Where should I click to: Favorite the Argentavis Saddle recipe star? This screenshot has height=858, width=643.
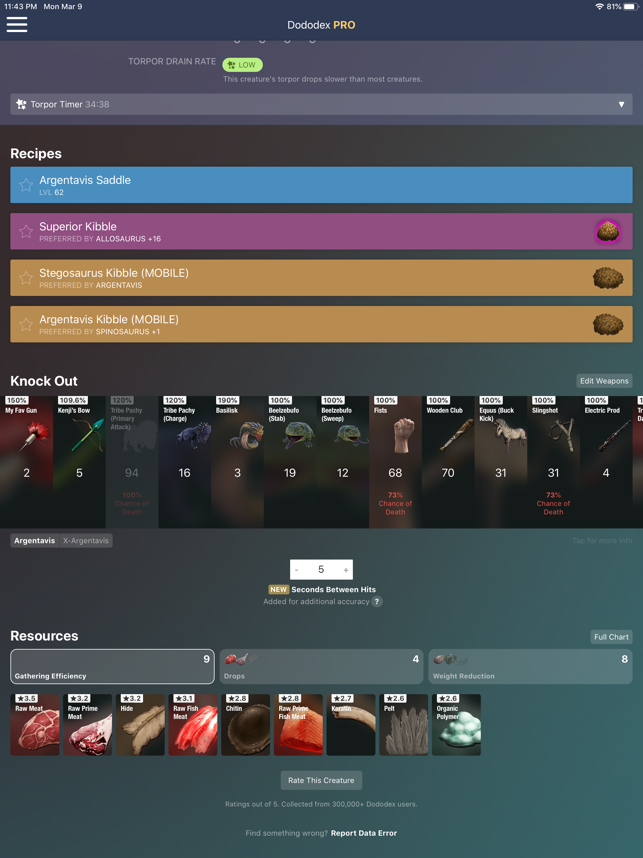tap(26, 185)
